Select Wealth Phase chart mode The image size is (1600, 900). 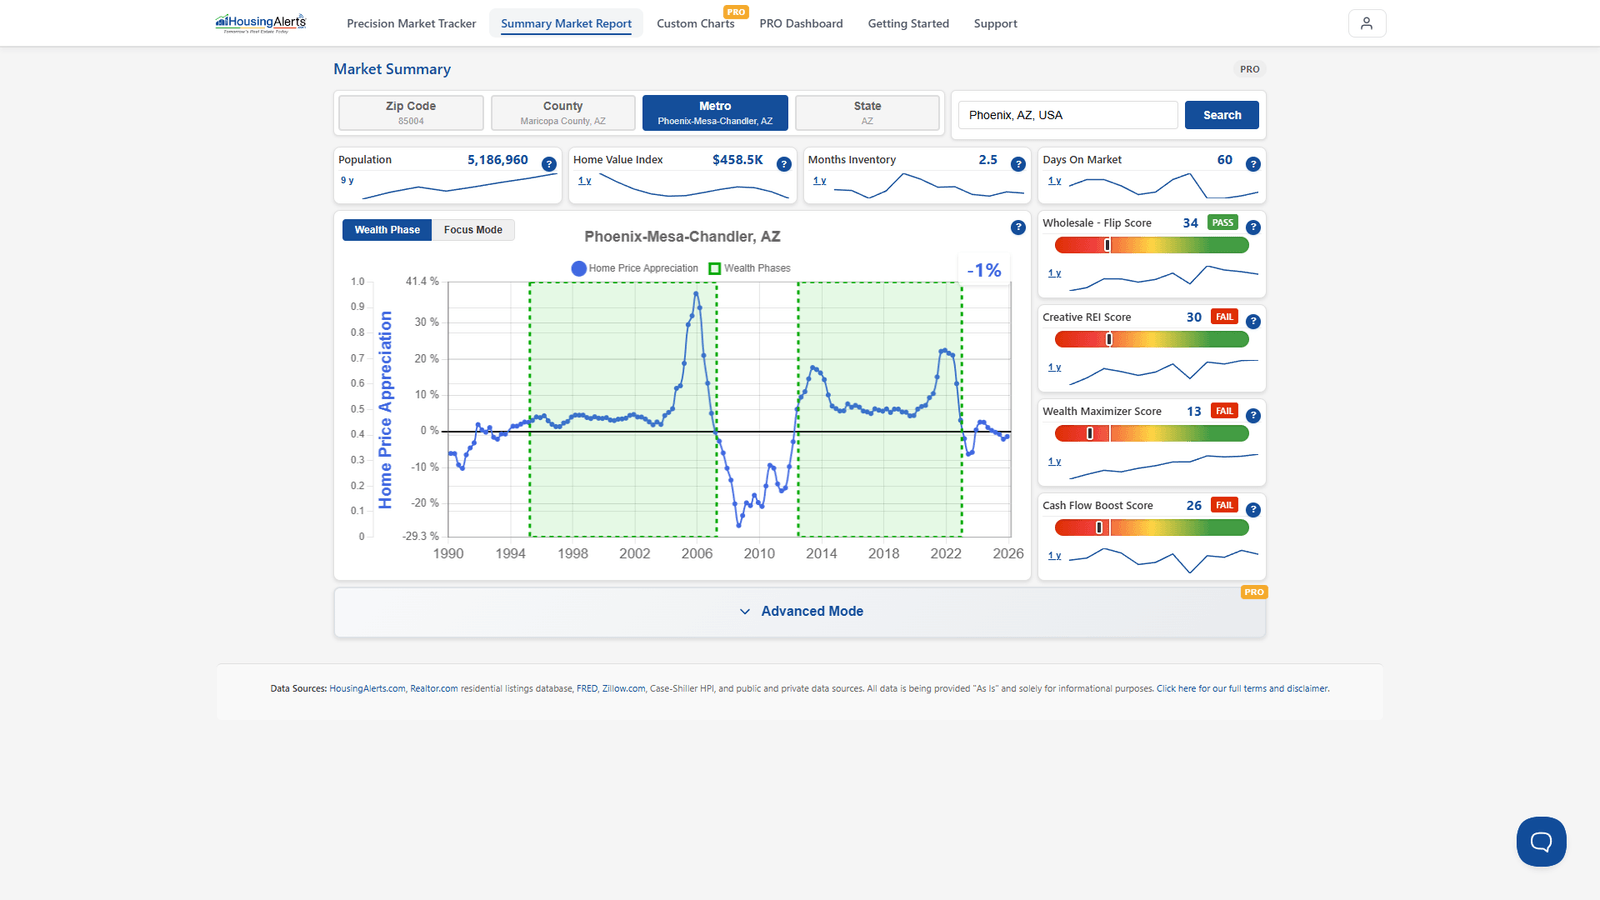(x=387, y=230)
